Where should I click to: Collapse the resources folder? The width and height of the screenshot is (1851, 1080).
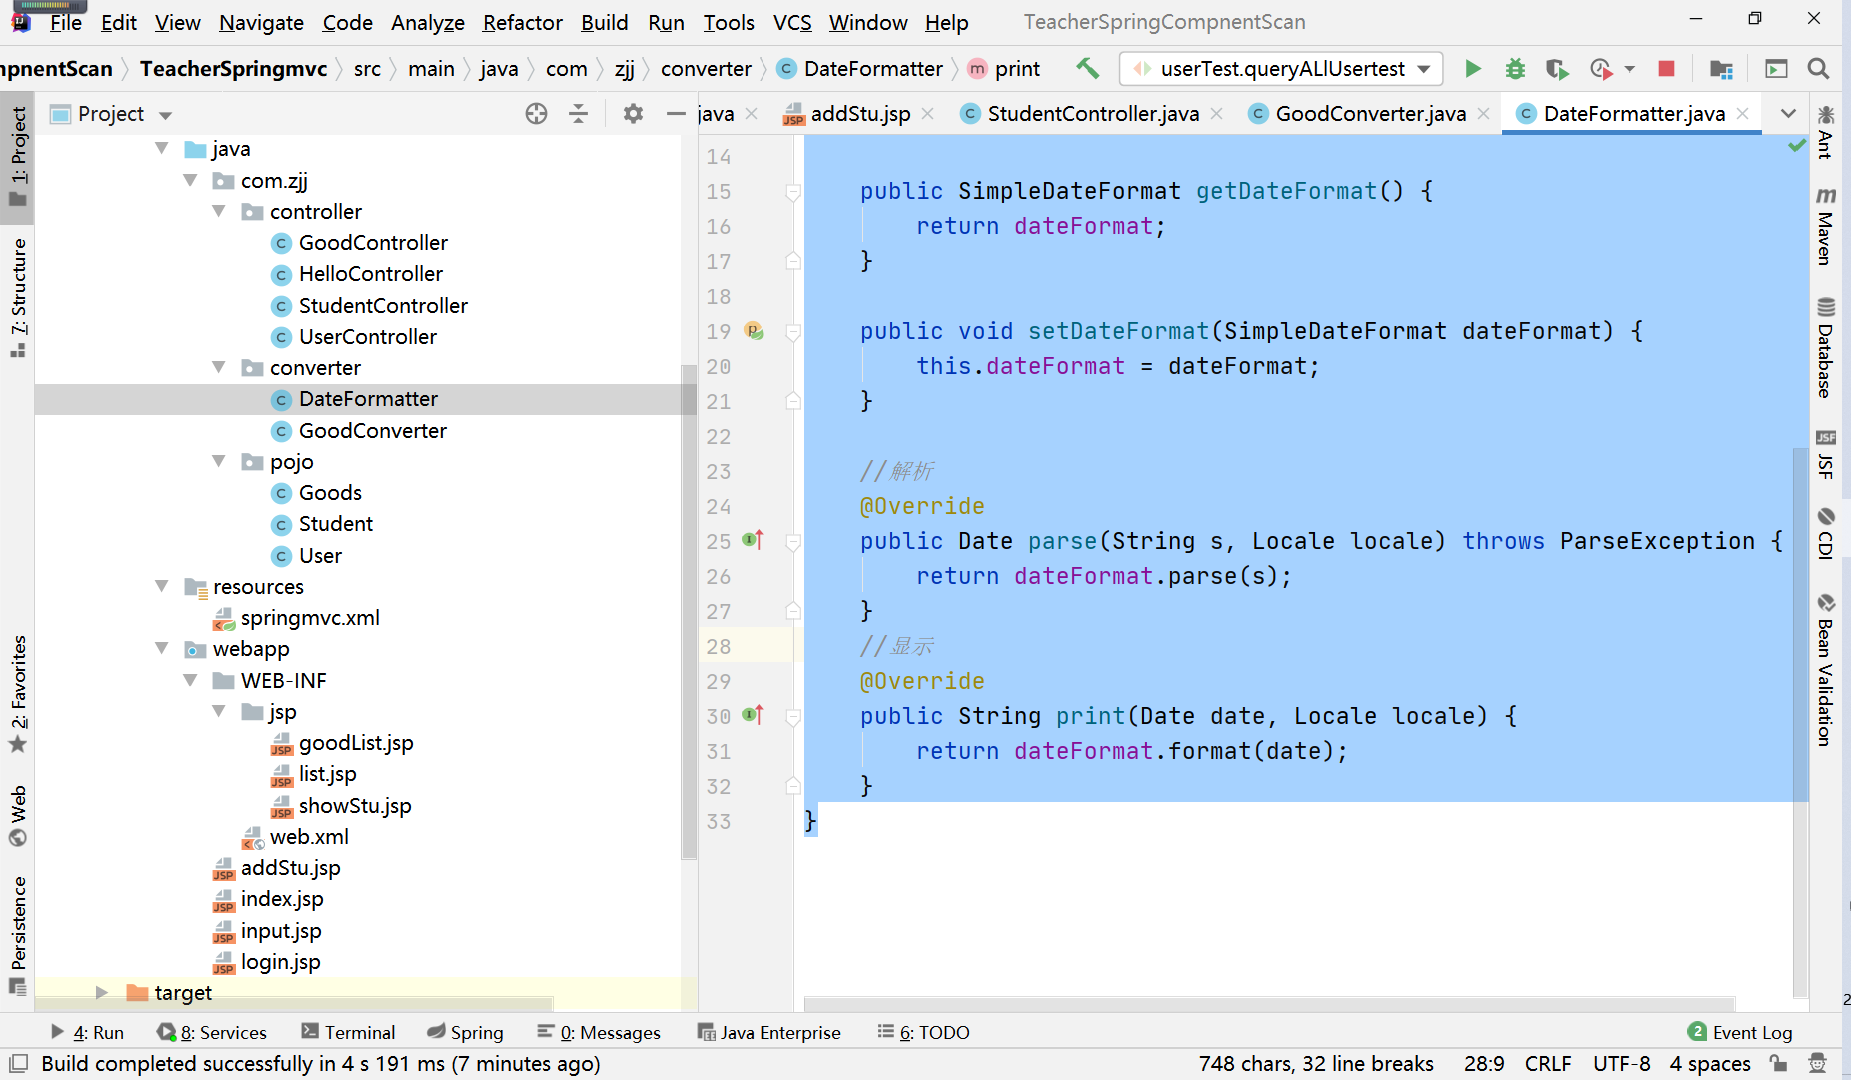click(x=162, y=587)
